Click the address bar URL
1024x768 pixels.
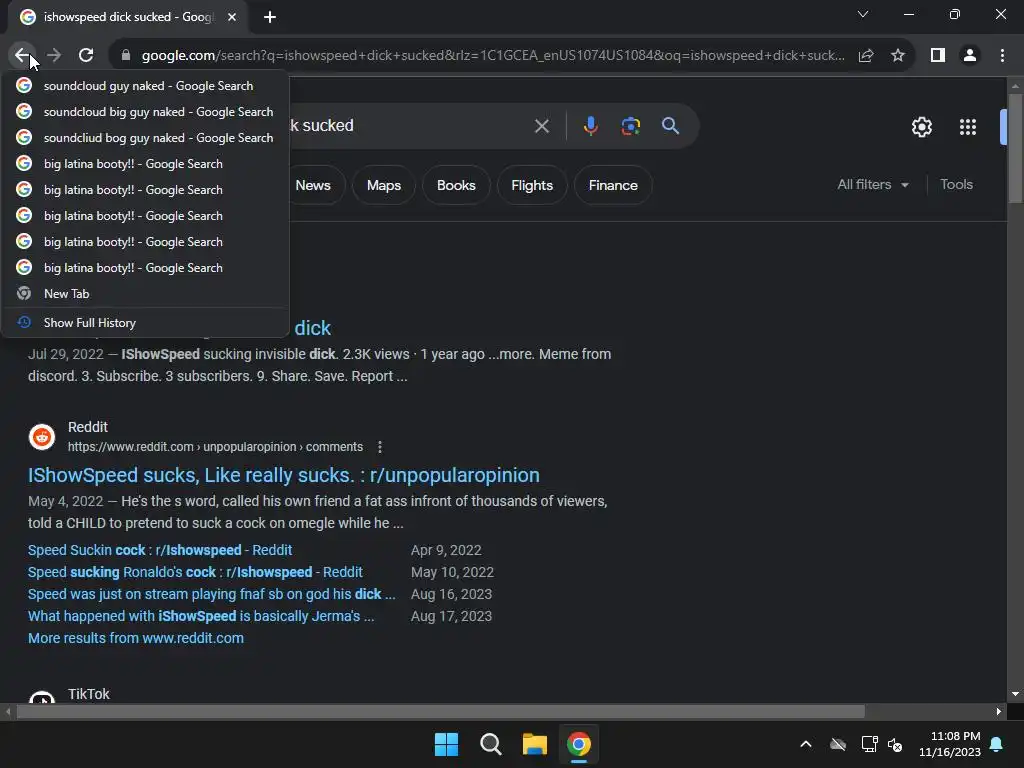click(493, 56)
